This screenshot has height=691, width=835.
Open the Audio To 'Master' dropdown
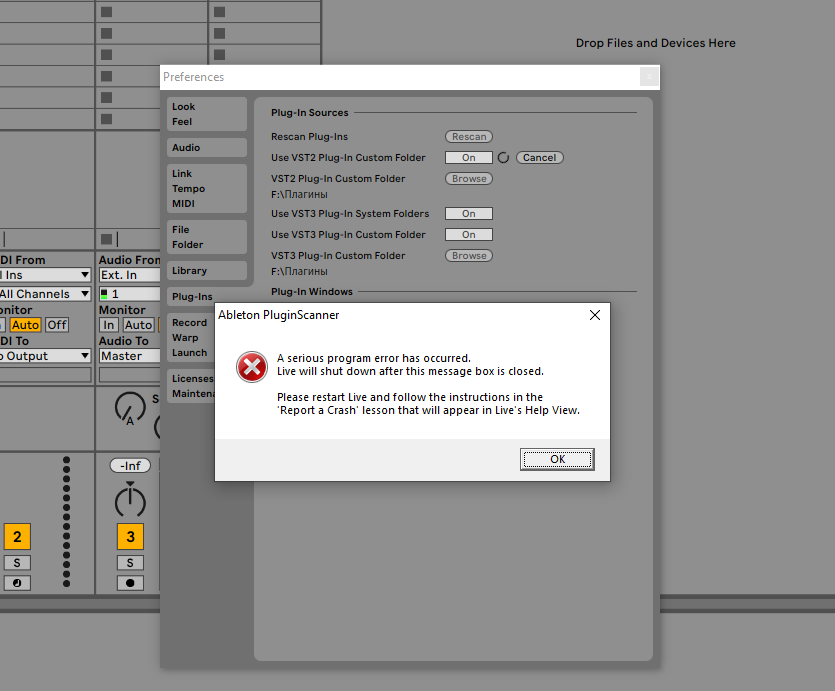coord(129,356)
